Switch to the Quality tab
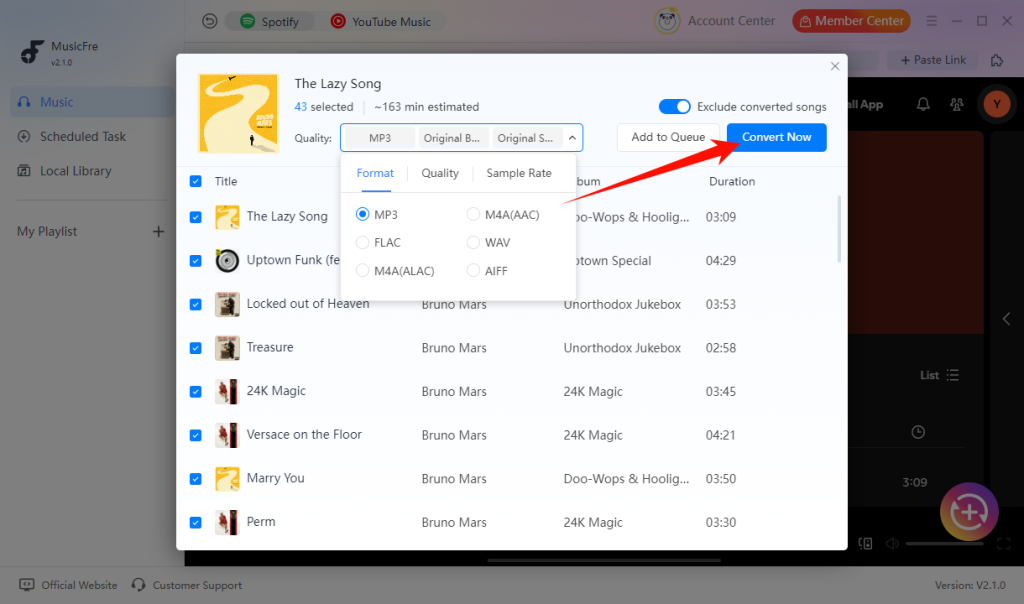The height and width of the screenshot is (604, 1024). (440, 173)
